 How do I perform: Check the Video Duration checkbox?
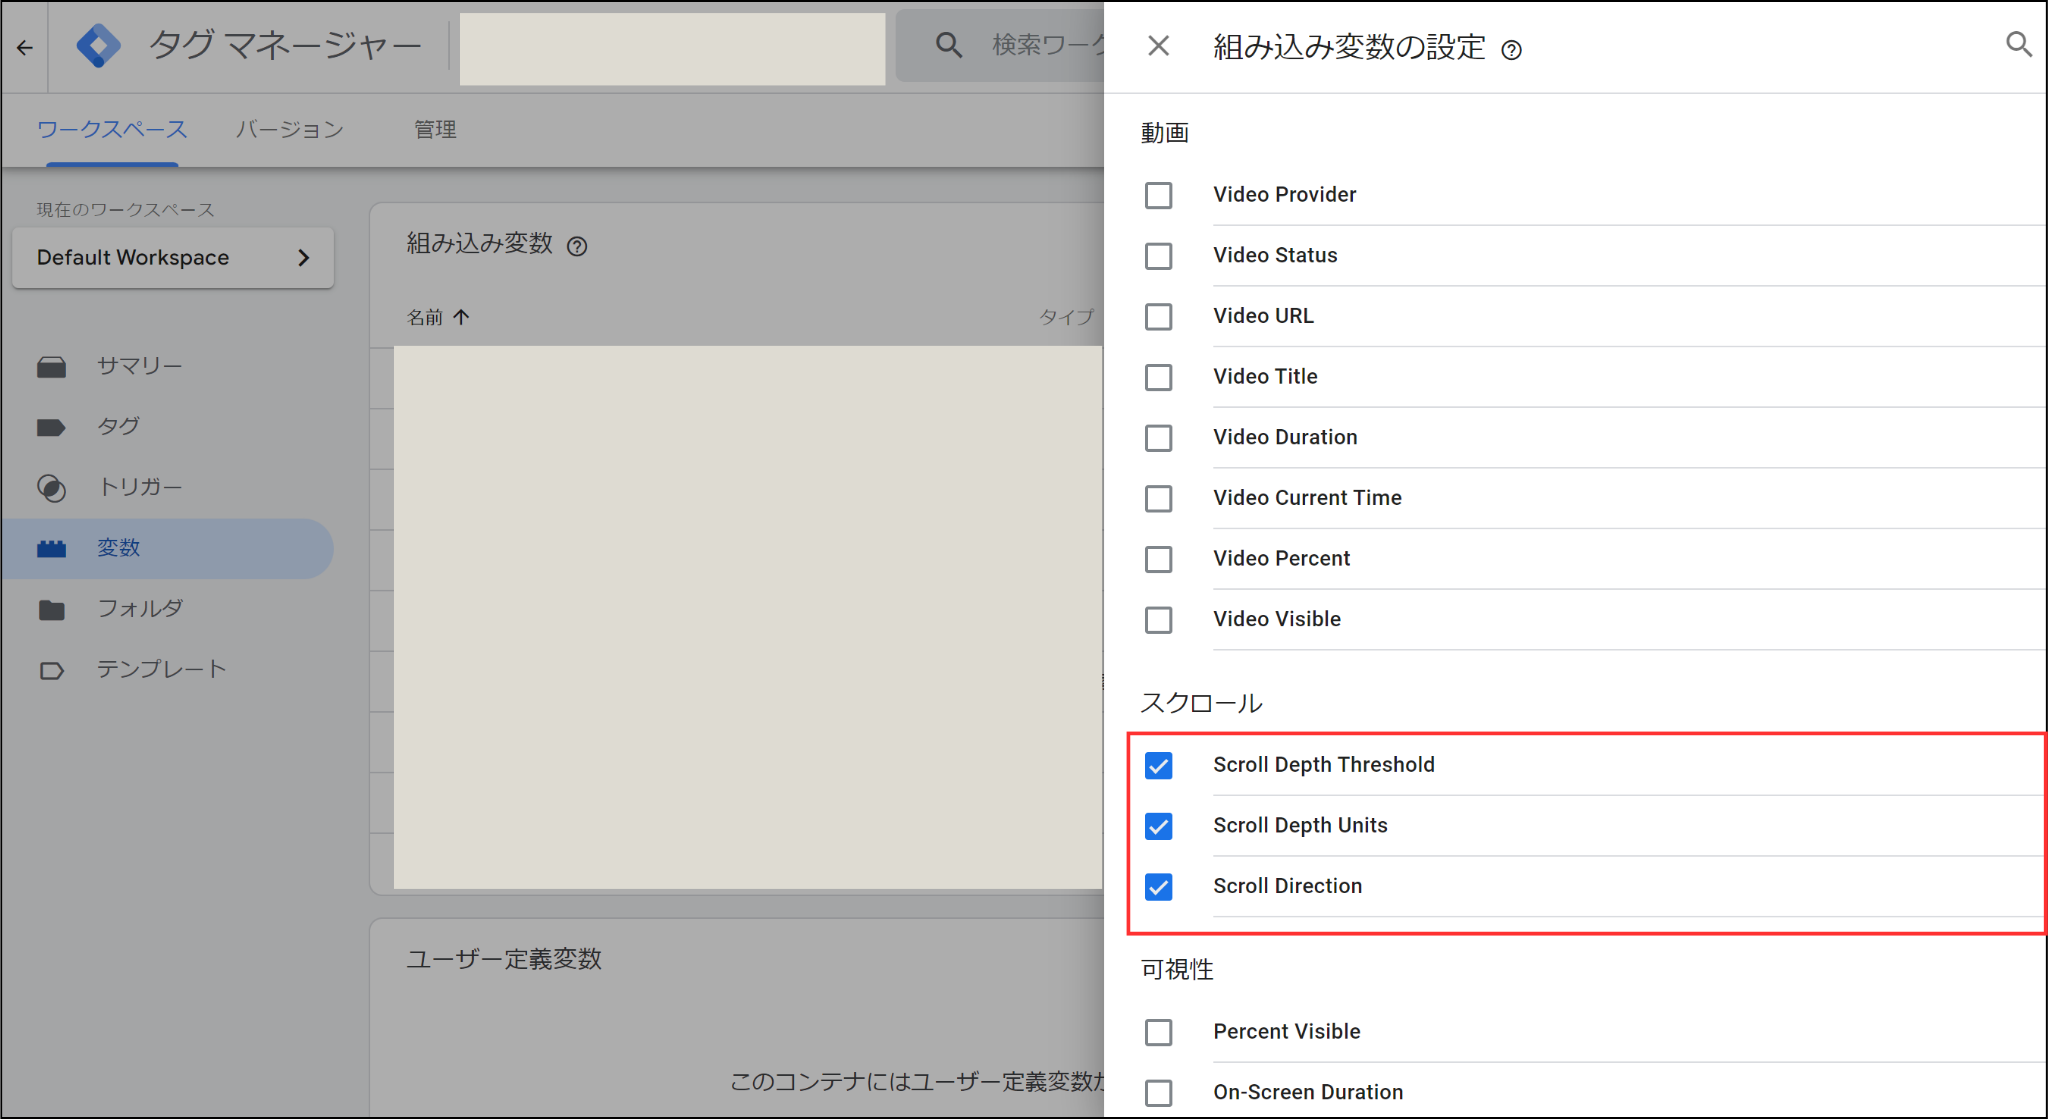(x=1158, y=438)
